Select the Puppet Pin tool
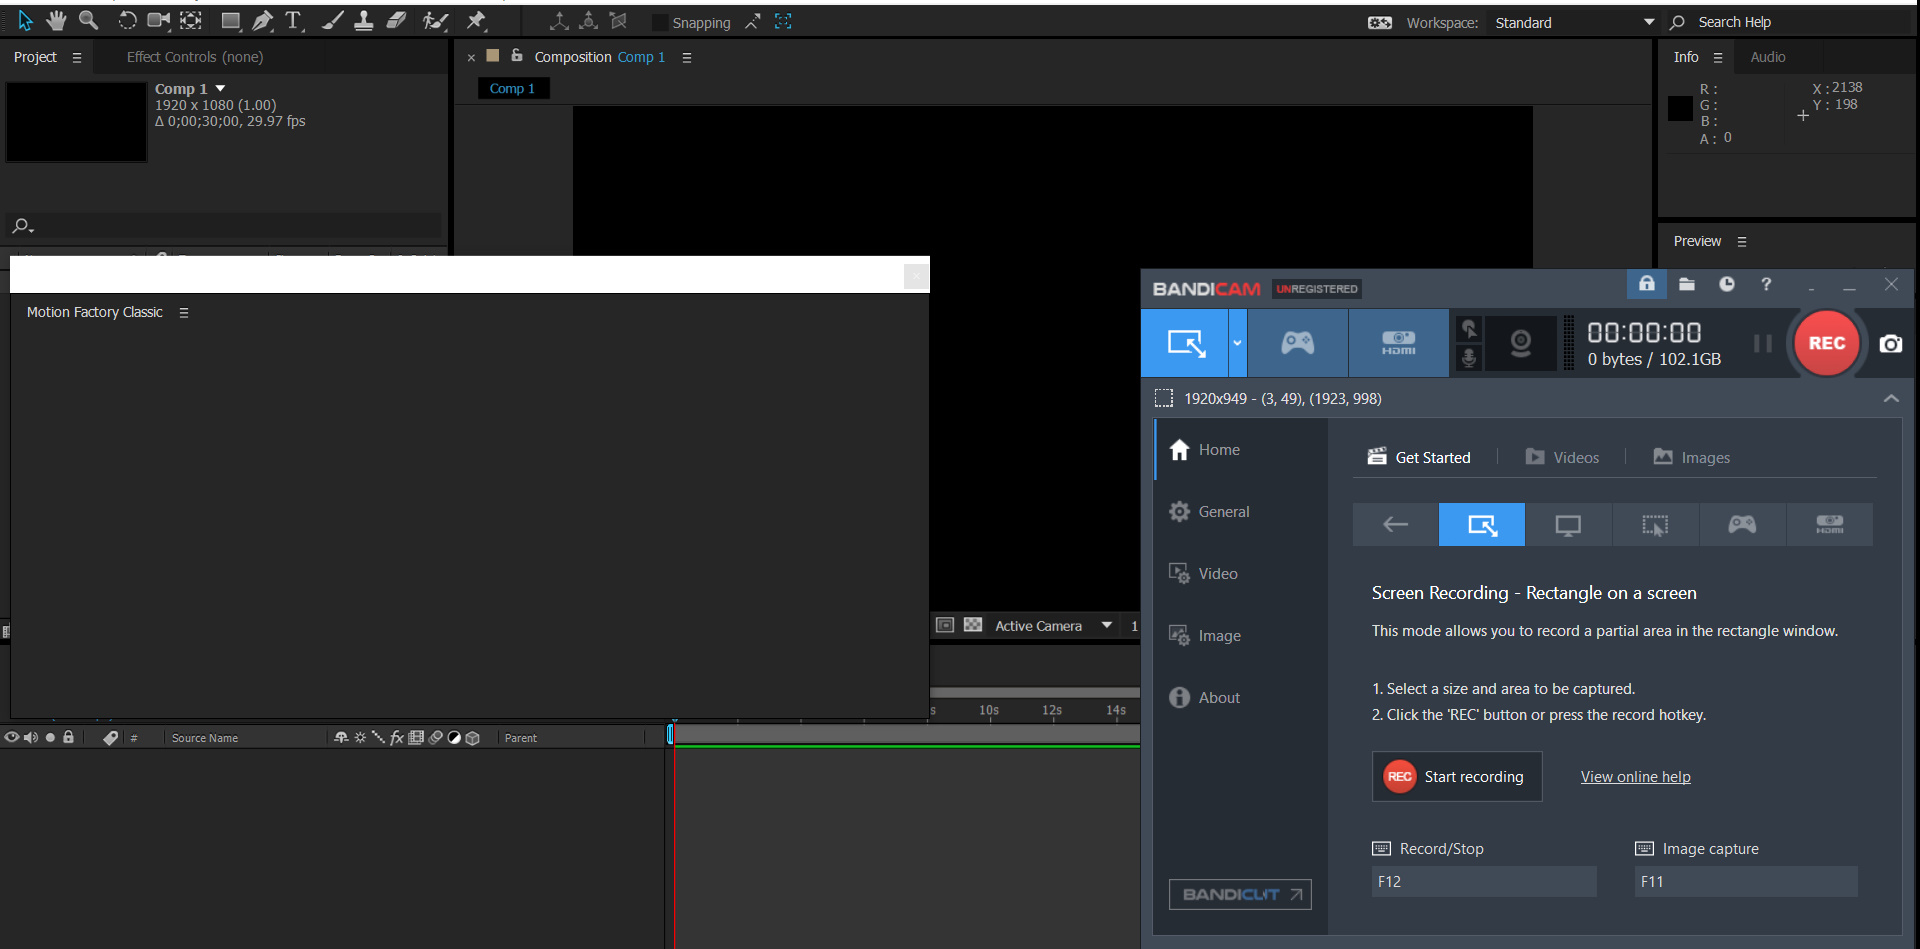 pyautogui.click(x=476, y=20)
